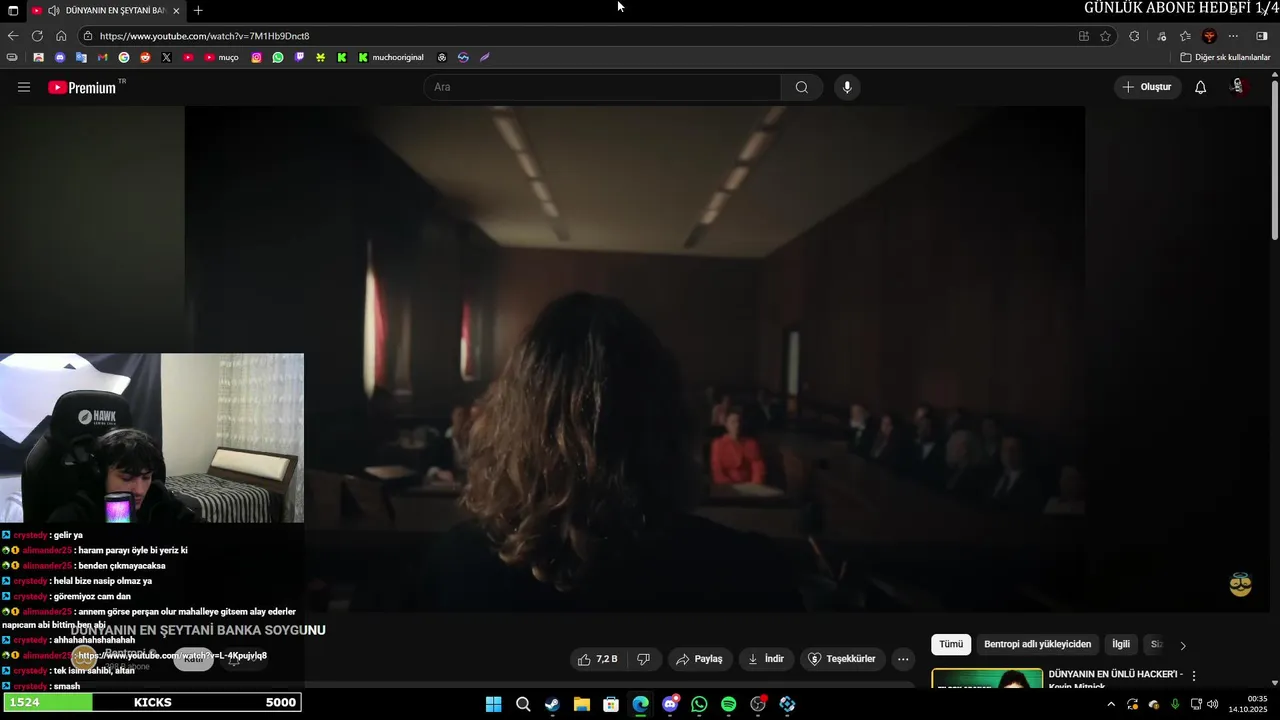Open the Instagram bookmark
Viewport: 1280px width, 720px height.
(x=256, y=57)
